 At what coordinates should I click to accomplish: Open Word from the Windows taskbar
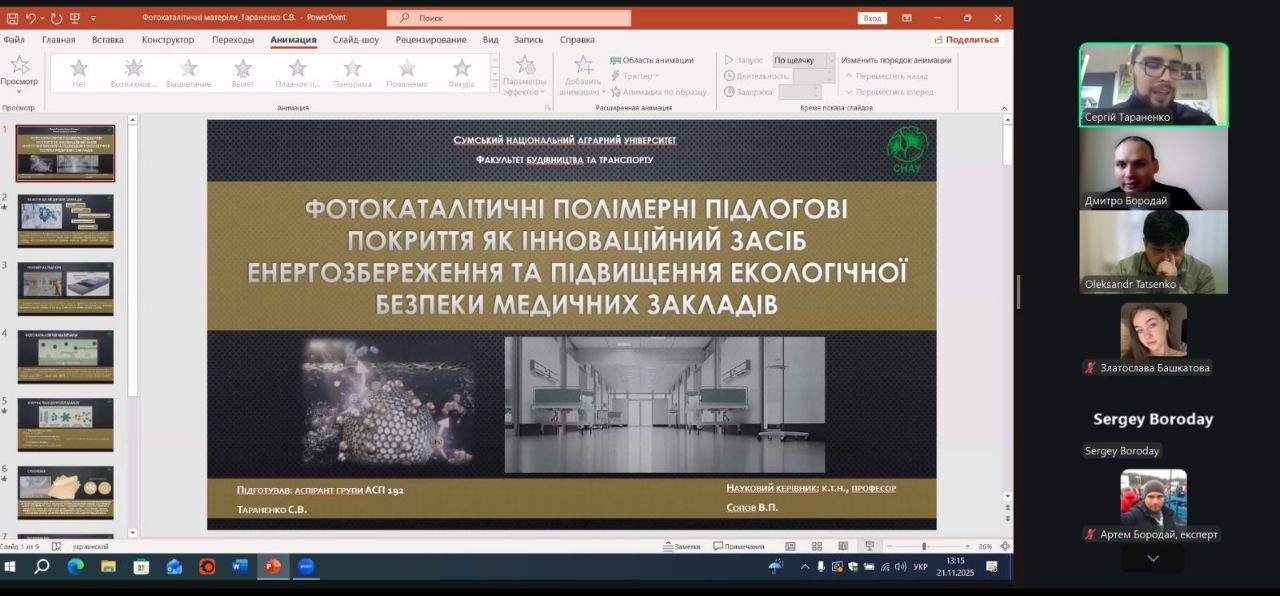point(240,566)
